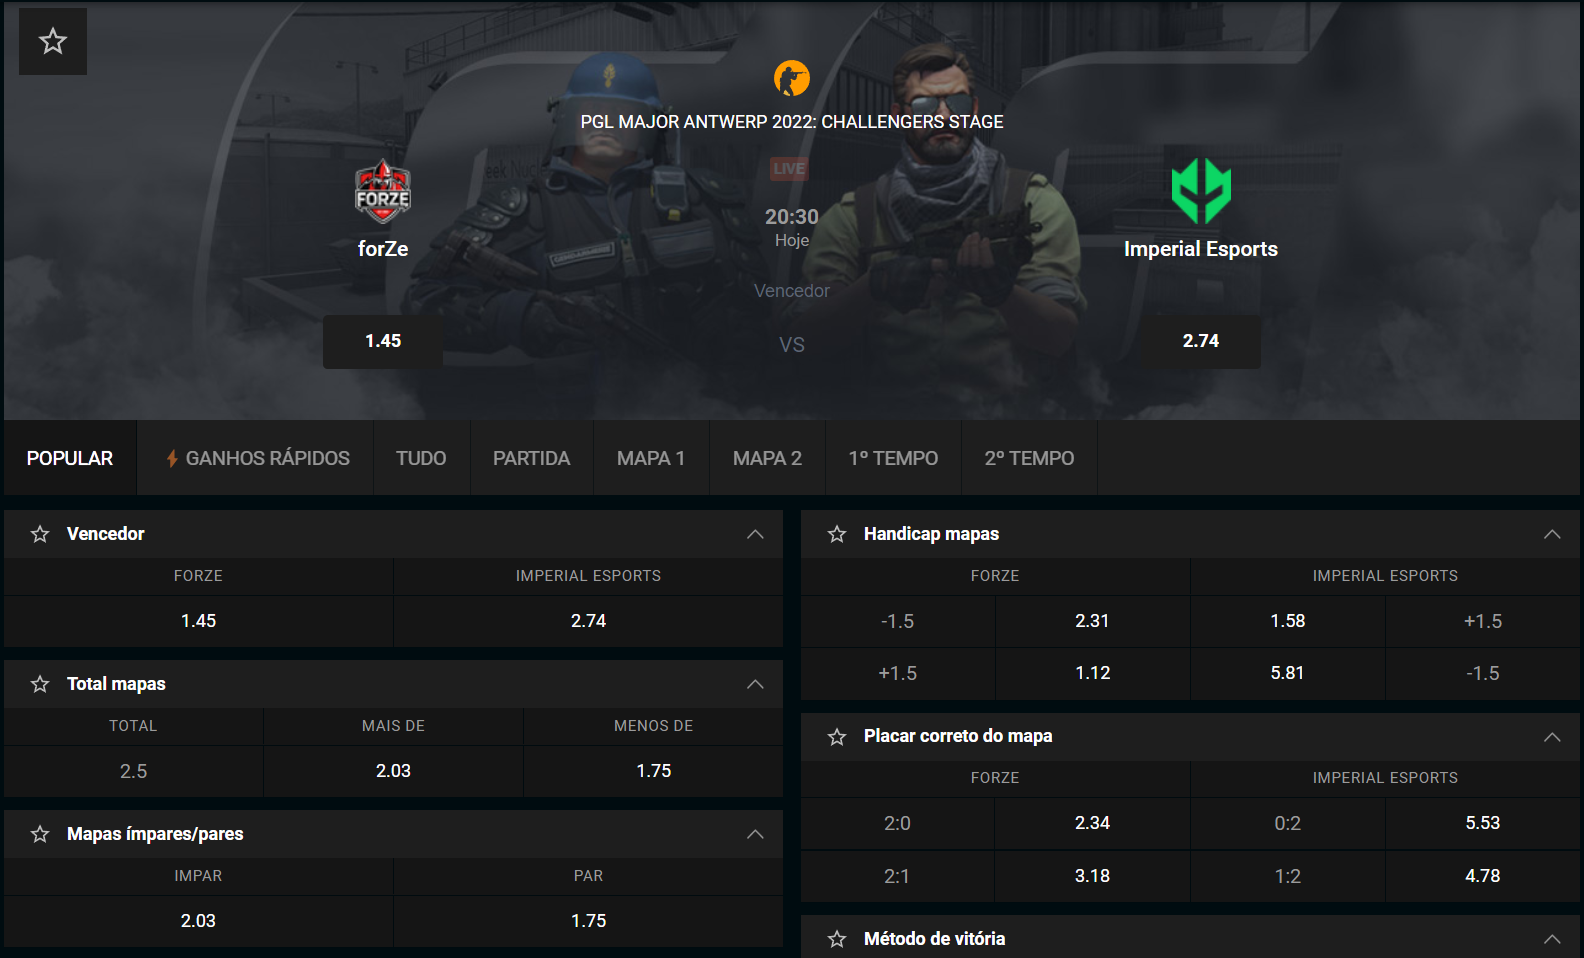The image size is (1584, 958).
Task: Bet on Imperial Esports at 2.74 in header
Action: pyautogui.click(x=1201, y=342)
